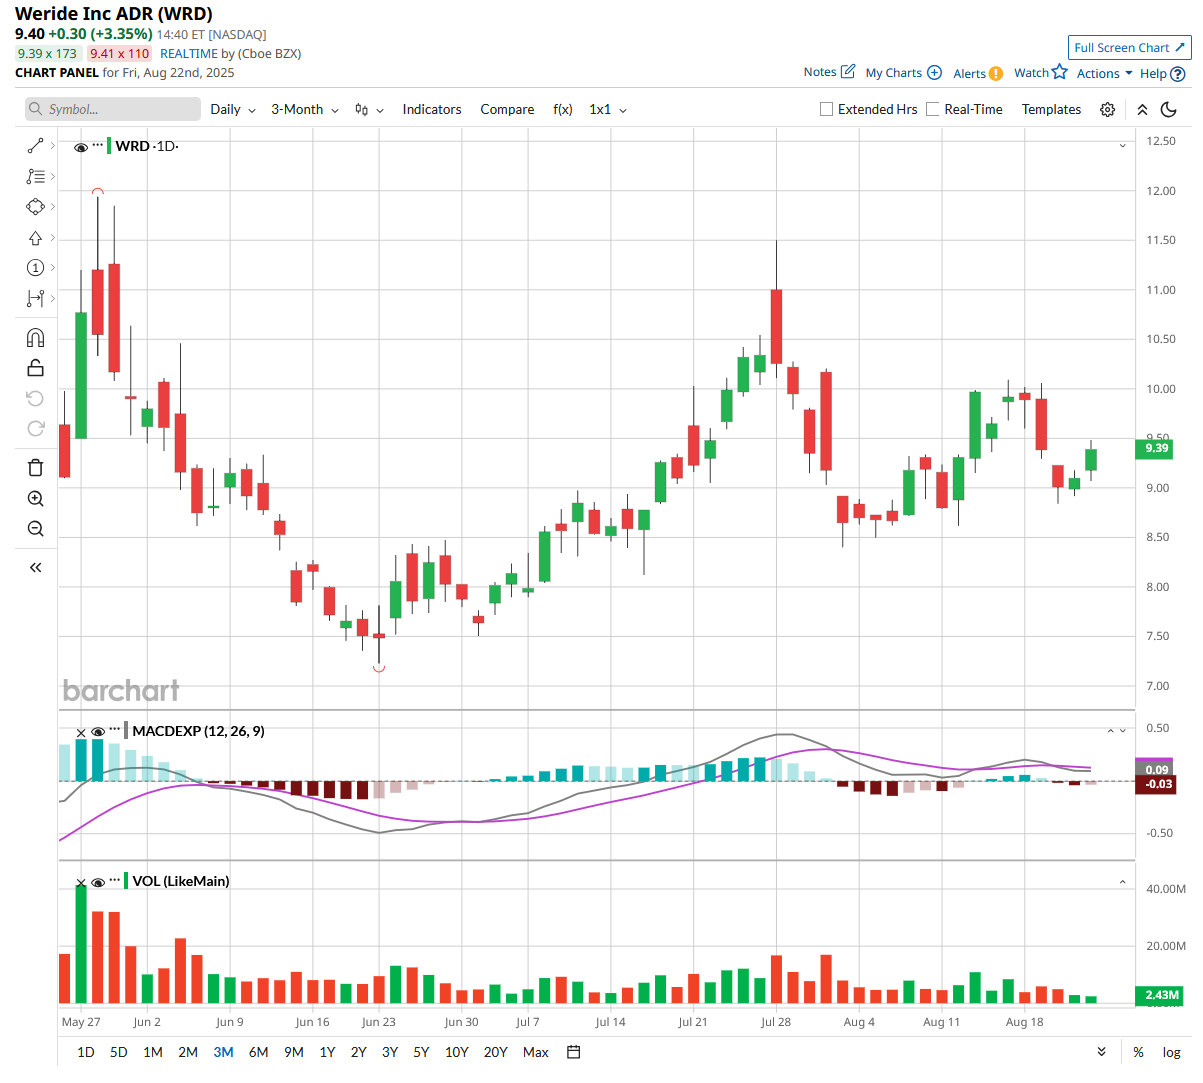Open the custom date range calendar
Image resolution: width=1203 pixels, height=1083 pixels.
click(573, 1052)
